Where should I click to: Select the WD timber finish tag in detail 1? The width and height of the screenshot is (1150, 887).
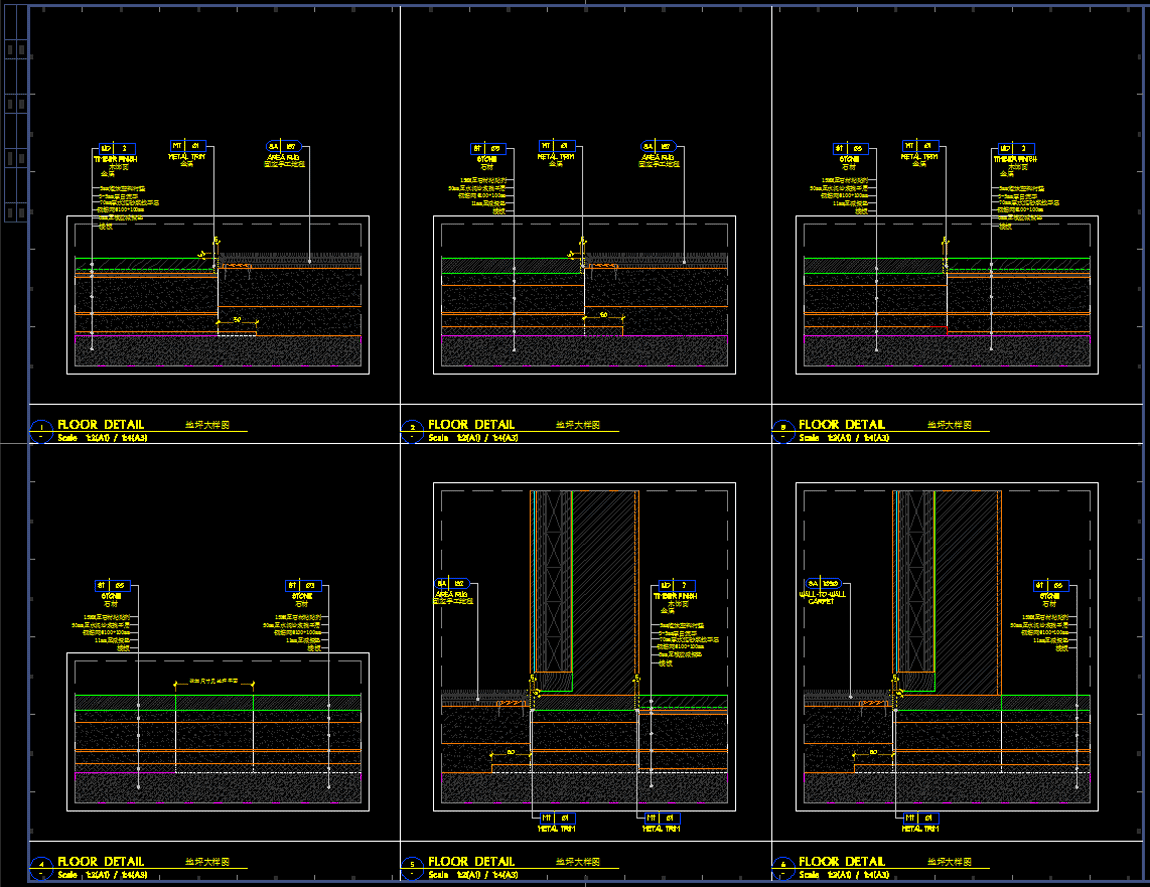114,147
